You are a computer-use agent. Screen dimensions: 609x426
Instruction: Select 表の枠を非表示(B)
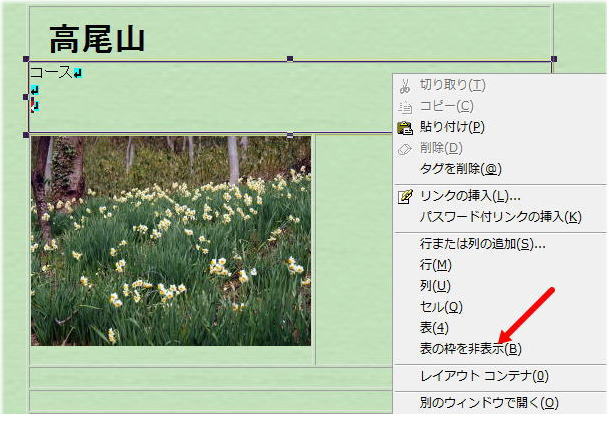pyautogui.click(x=470, y=349)
